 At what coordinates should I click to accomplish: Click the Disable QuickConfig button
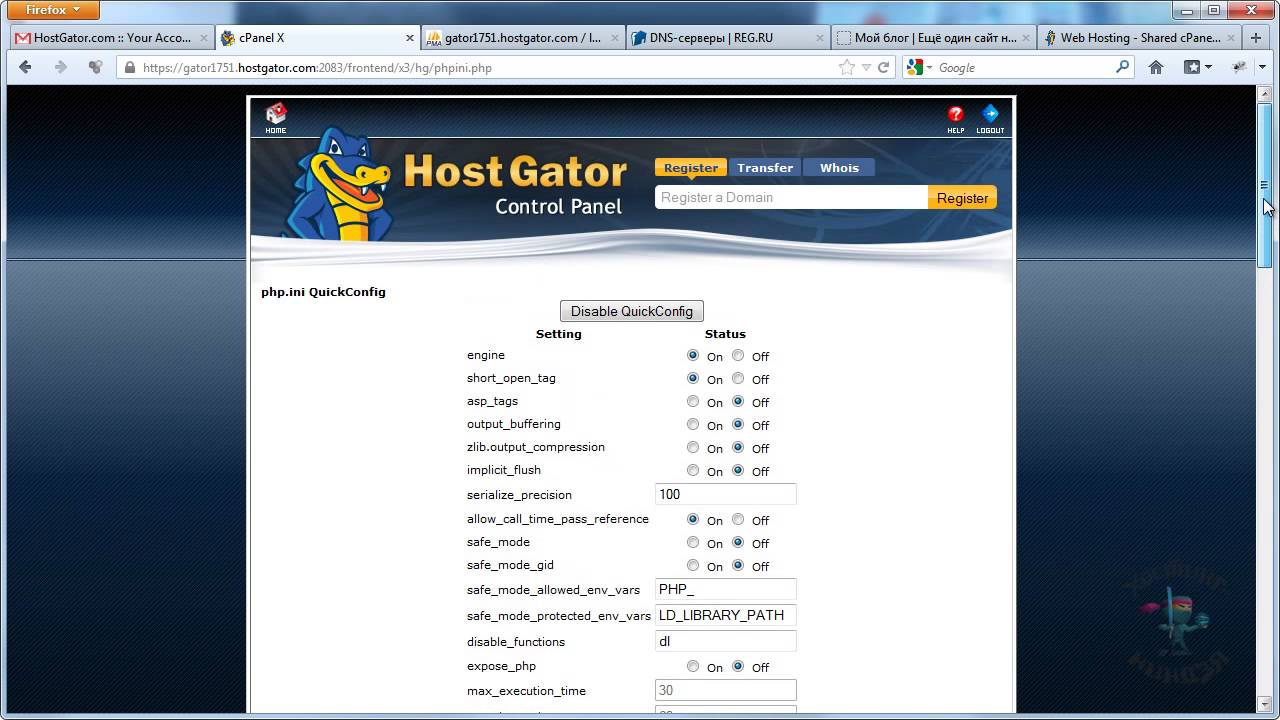click(x=632, y=311)
